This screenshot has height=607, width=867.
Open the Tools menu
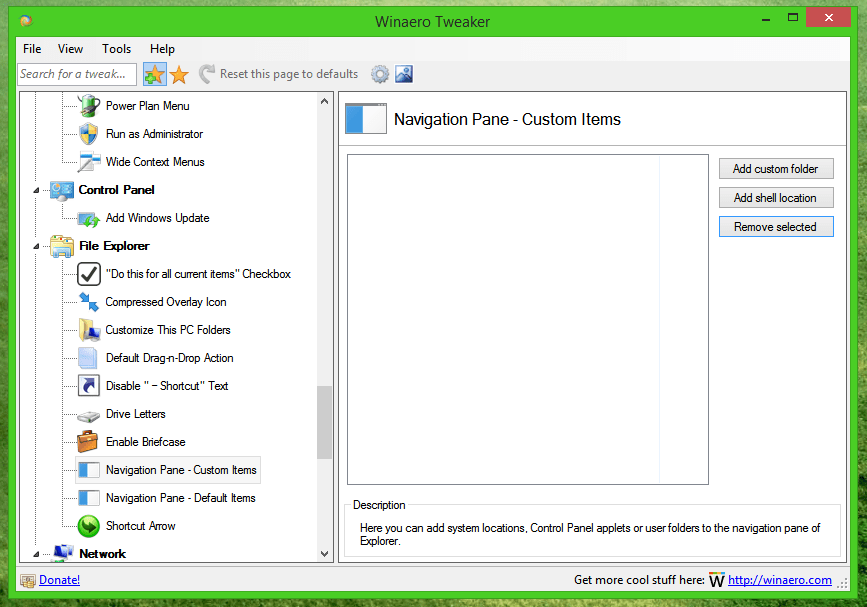(116, 48)
